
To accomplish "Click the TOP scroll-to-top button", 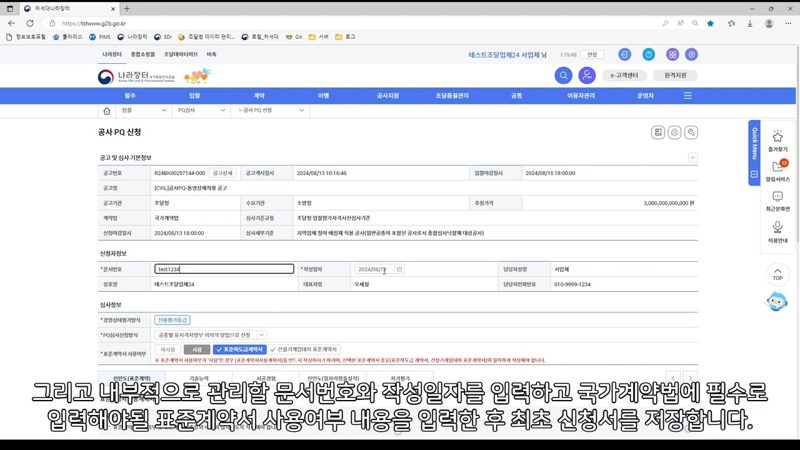I will [778, 274].
